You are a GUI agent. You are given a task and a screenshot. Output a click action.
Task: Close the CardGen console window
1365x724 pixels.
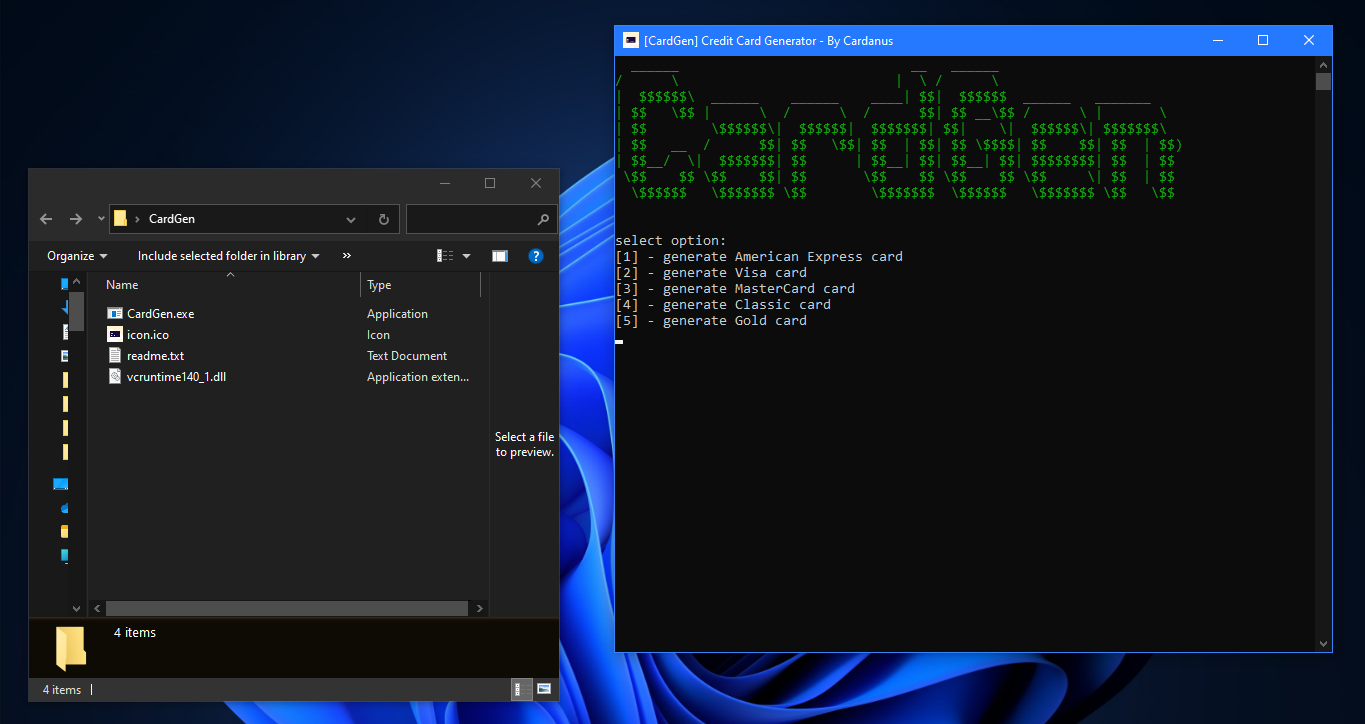pos(1309,41)
